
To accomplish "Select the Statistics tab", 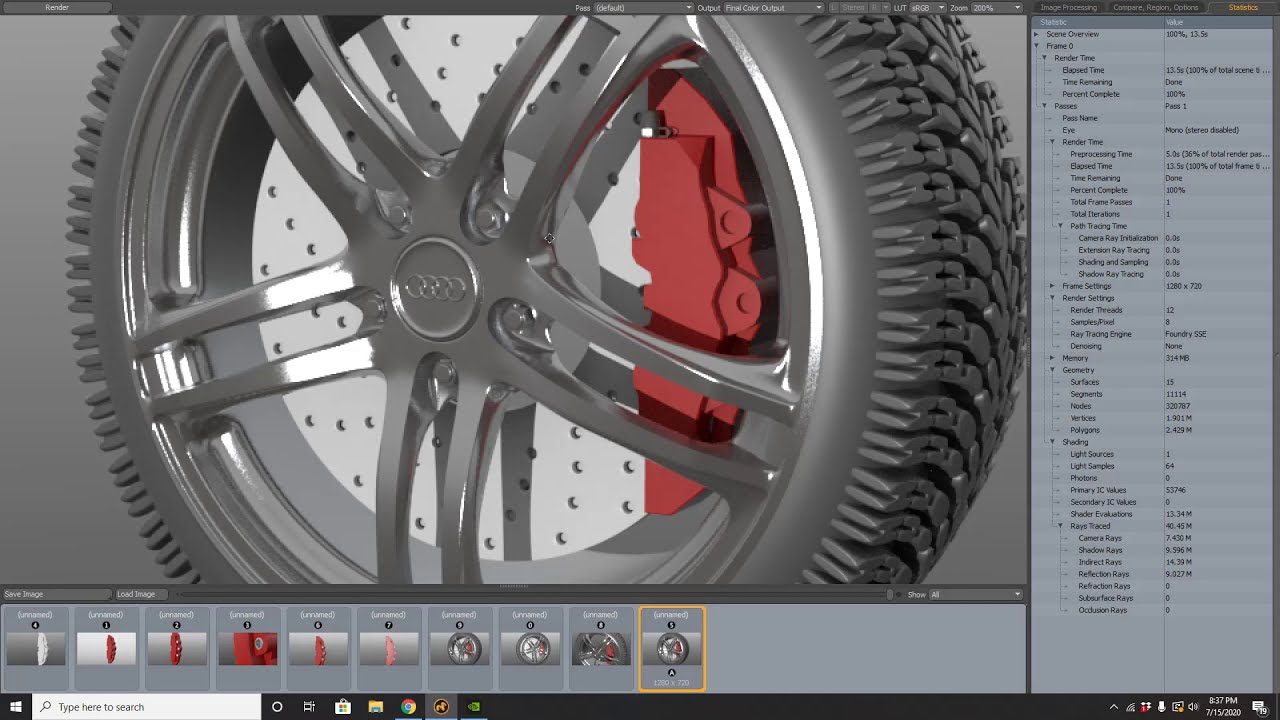I will 1243,7.
